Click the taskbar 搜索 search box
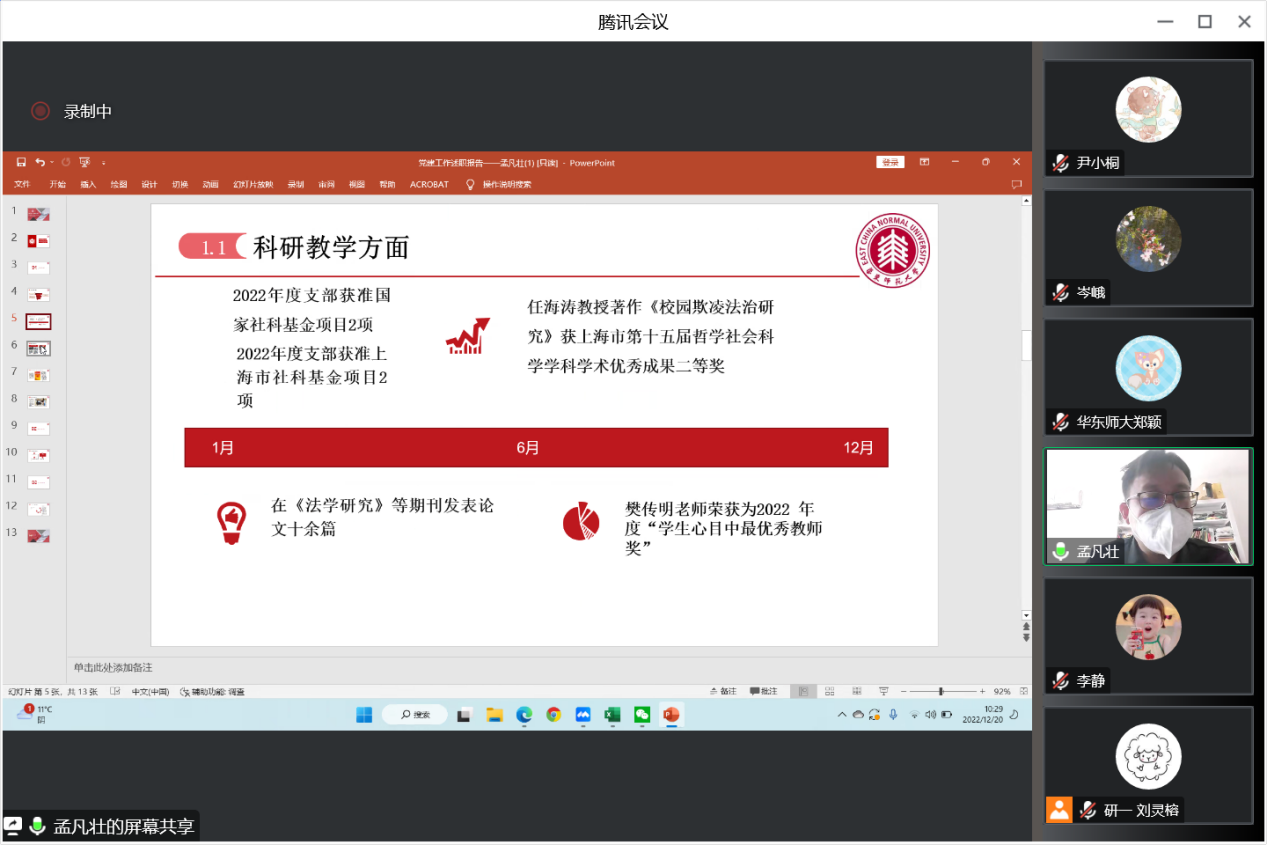1267x845 pixels. click(414, 714)
